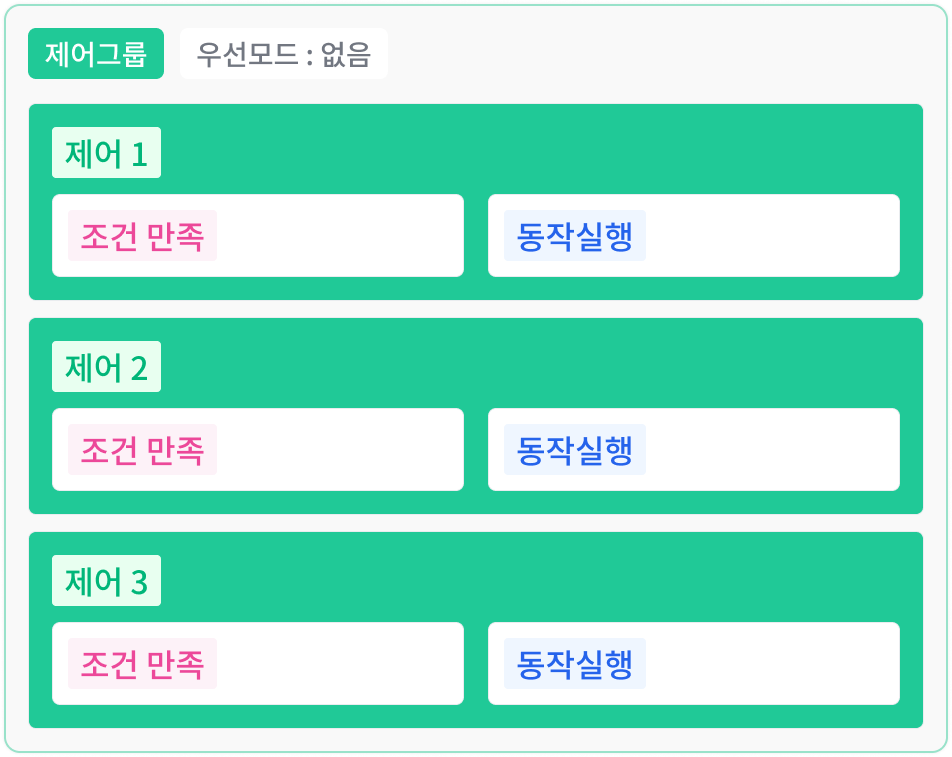Screen dimensions: 952x757
Task: Select the 제어 3 label tag
Action: click(106, 580)
